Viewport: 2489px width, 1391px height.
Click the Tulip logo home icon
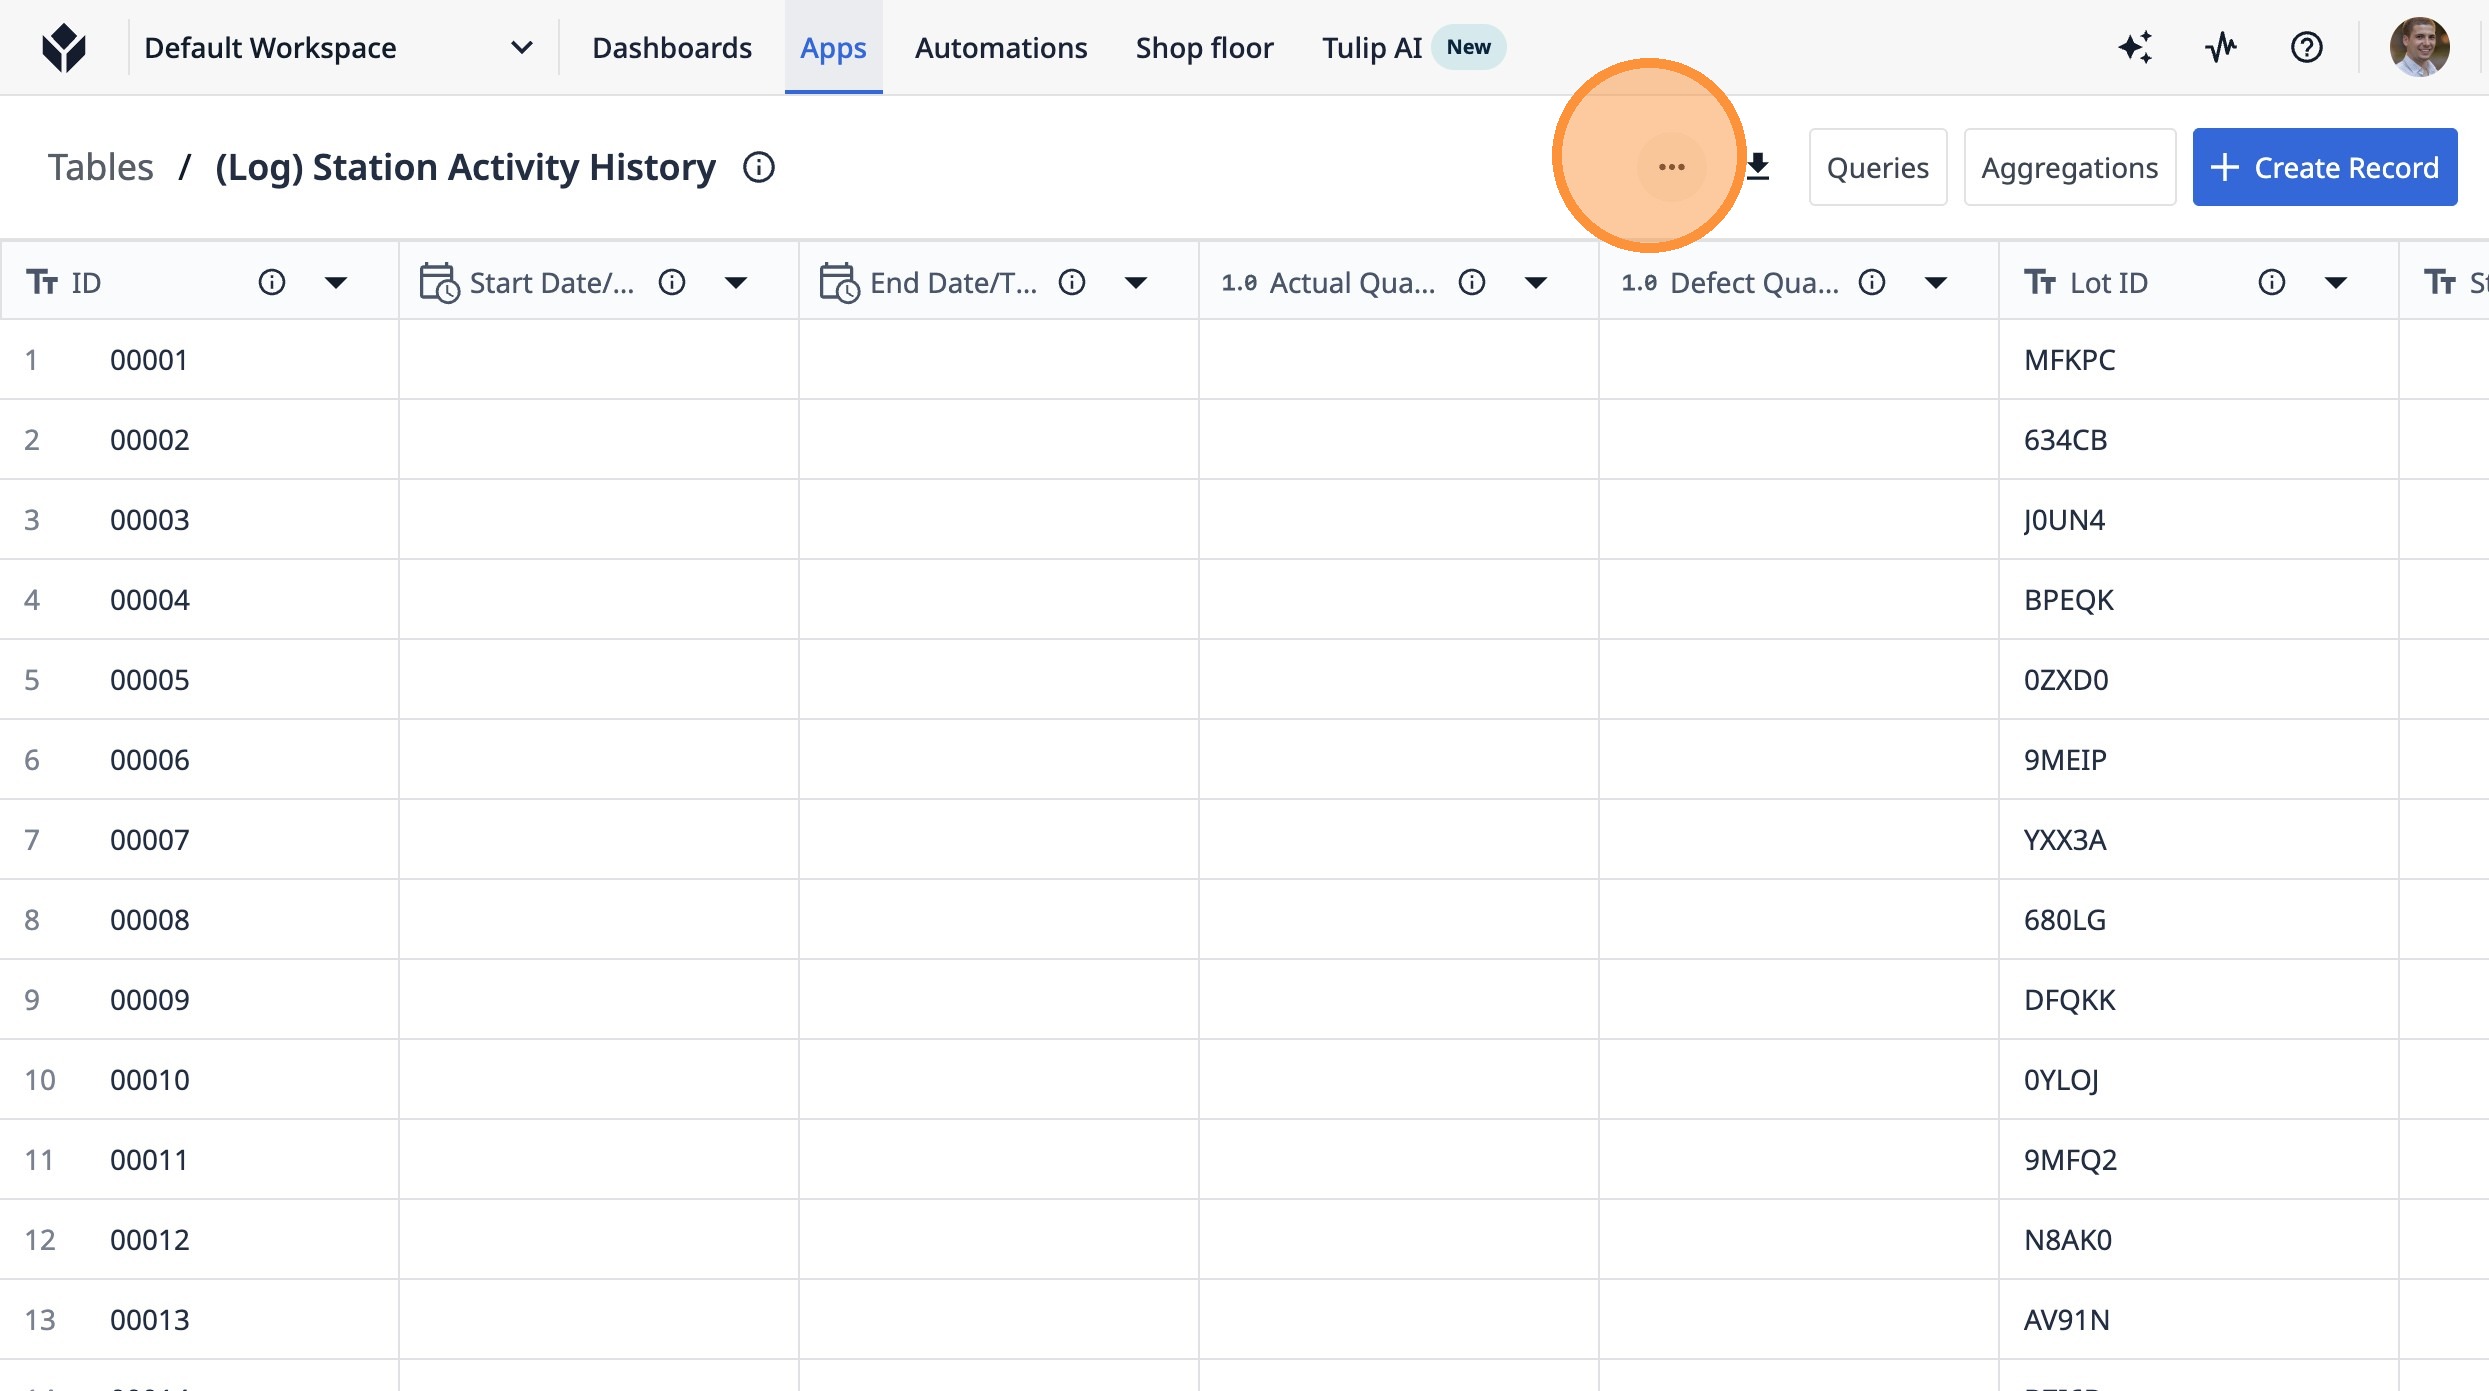64,47
